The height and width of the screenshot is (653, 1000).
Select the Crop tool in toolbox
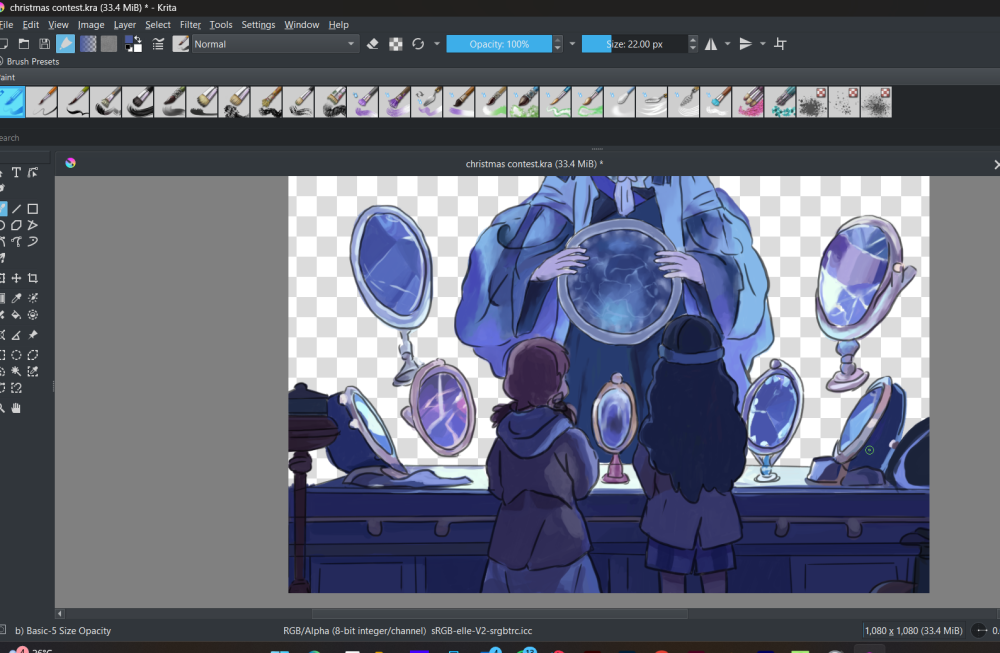click(33, 278)
